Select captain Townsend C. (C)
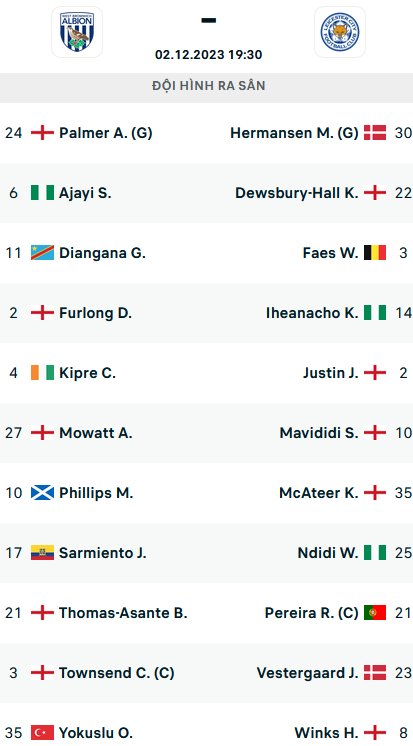 pos(117,672)
